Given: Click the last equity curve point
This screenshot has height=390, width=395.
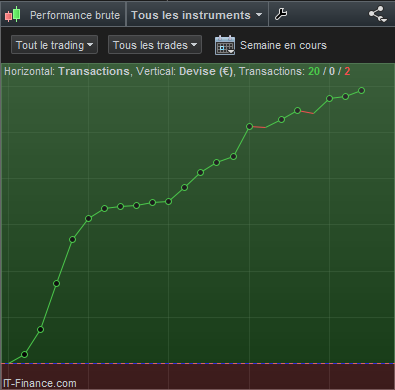Looking at the screenshot, I should (362, 90).
